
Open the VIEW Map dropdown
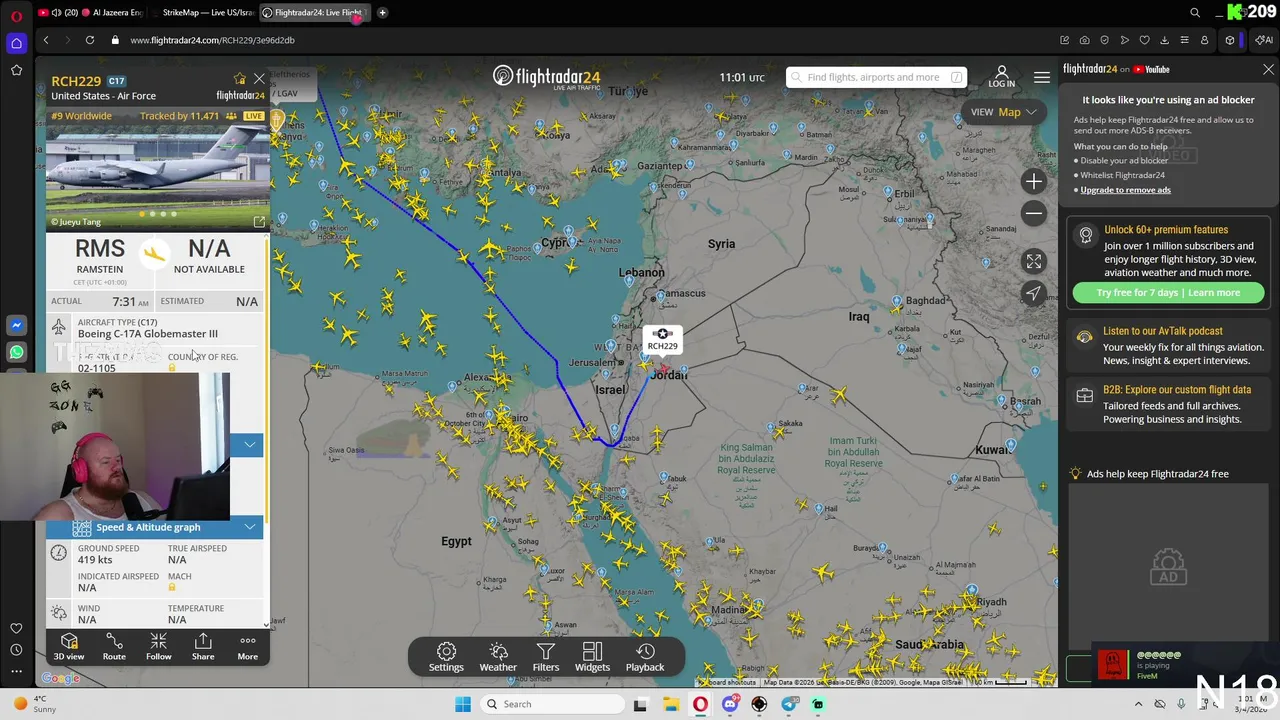point(1003,112)
